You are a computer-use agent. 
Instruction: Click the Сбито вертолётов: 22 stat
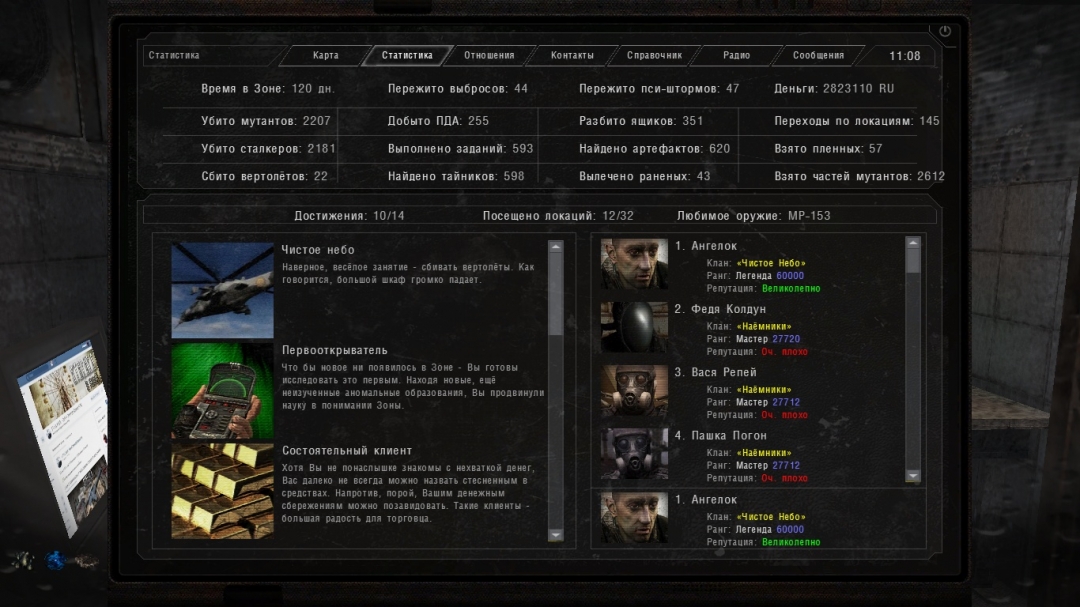pyautogui.click(x=264, y=176)
